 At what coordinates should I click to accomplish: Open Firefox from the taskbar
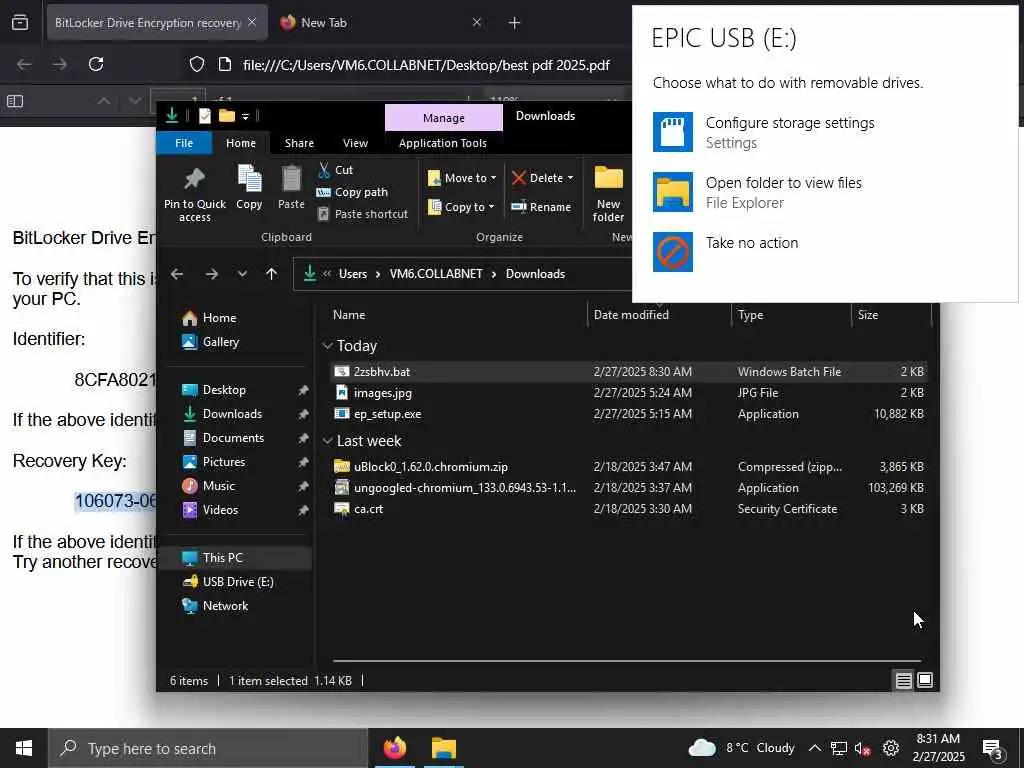click(394, 748)
